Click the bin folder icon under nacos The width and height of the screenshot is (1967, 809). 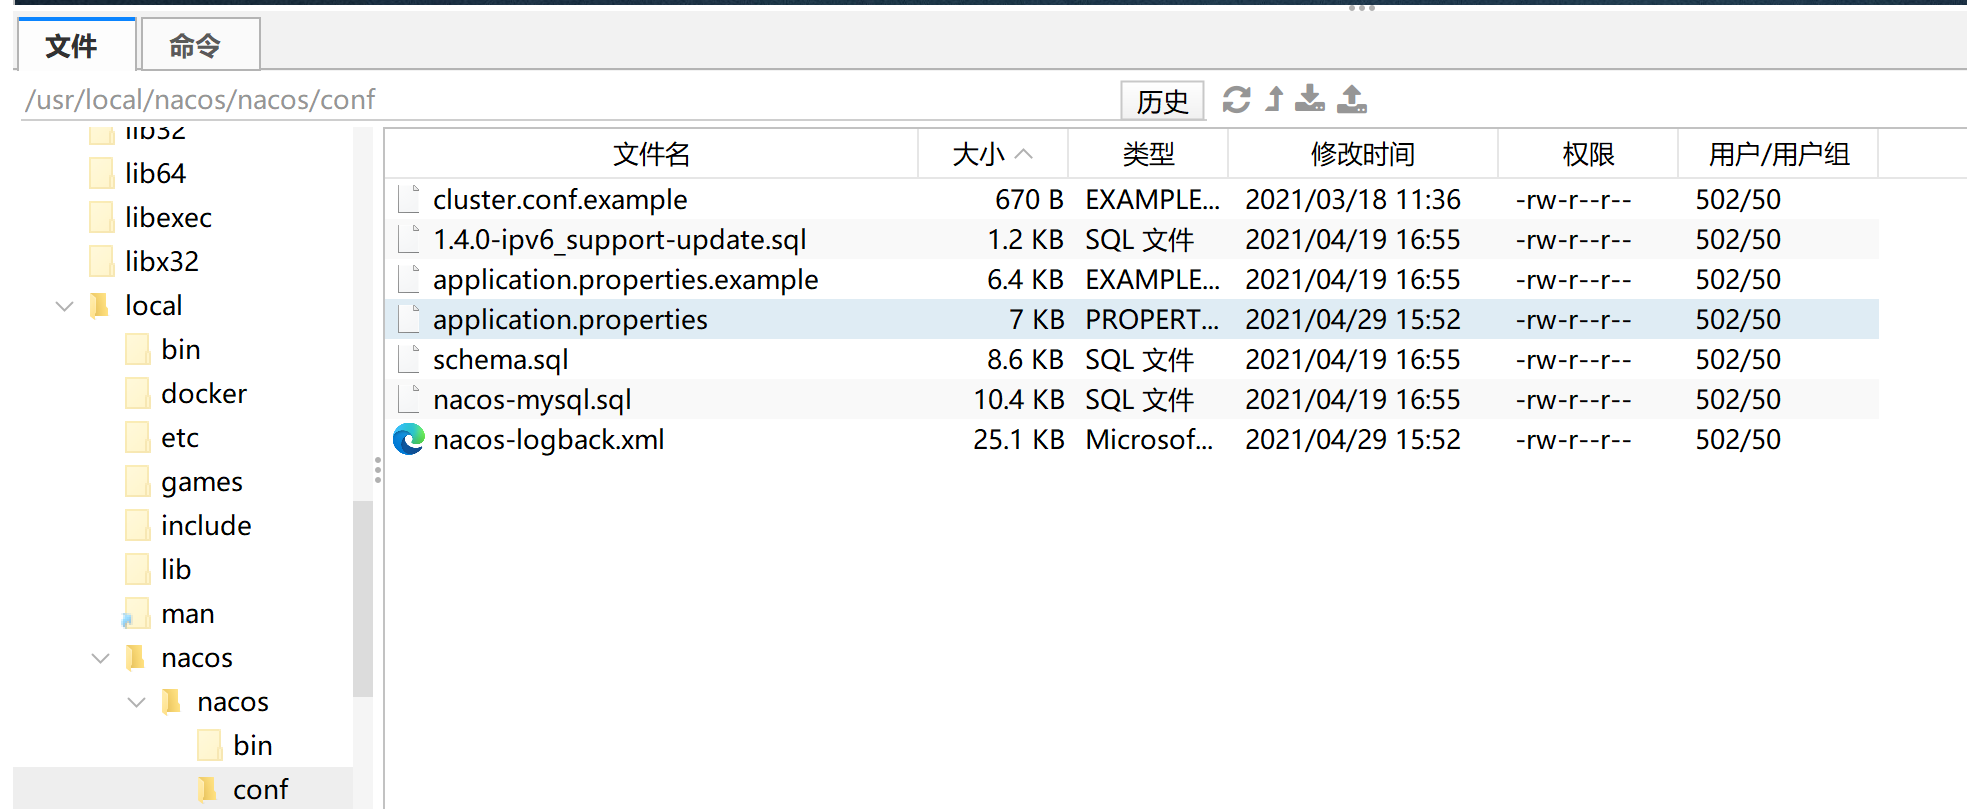[x=210, y=746]
